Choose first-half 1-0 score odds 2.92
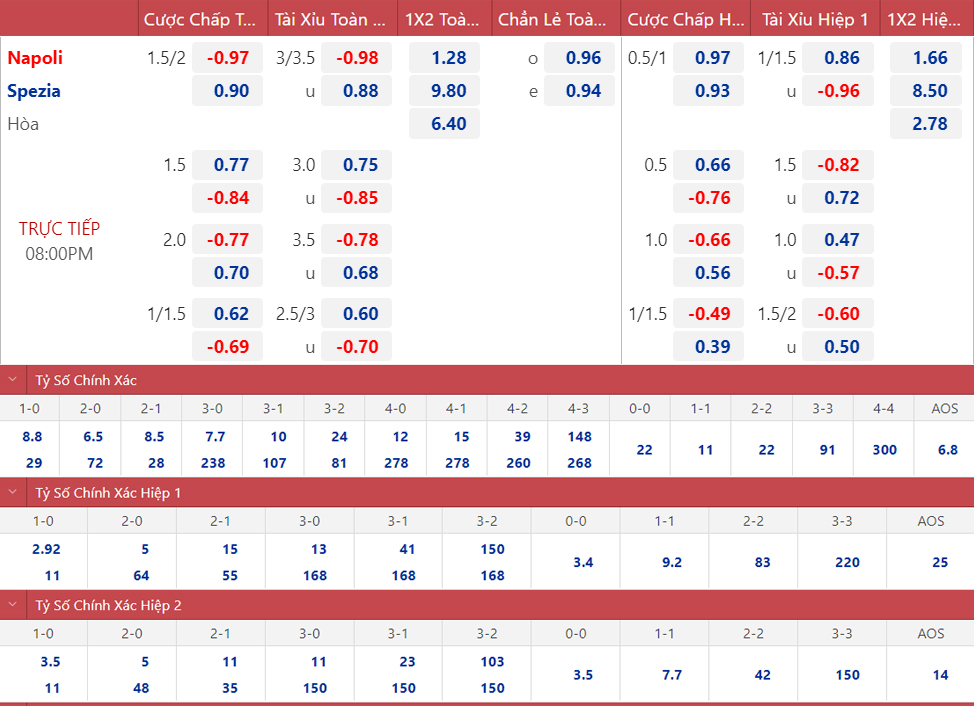Screen dimensions: 974x706 pos(45,549)
